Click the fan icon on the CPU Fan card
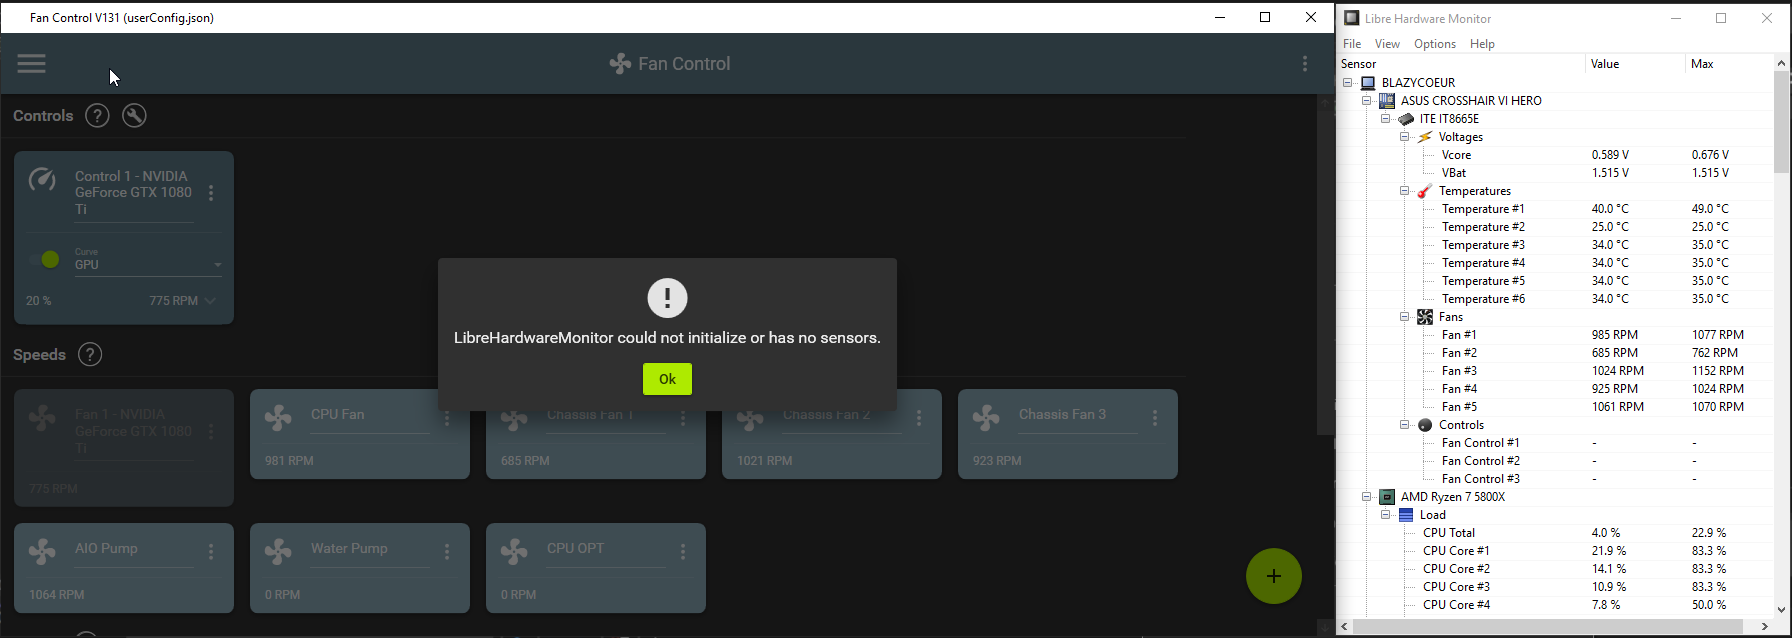This screenshot has height=638, width=1792. 278,418
